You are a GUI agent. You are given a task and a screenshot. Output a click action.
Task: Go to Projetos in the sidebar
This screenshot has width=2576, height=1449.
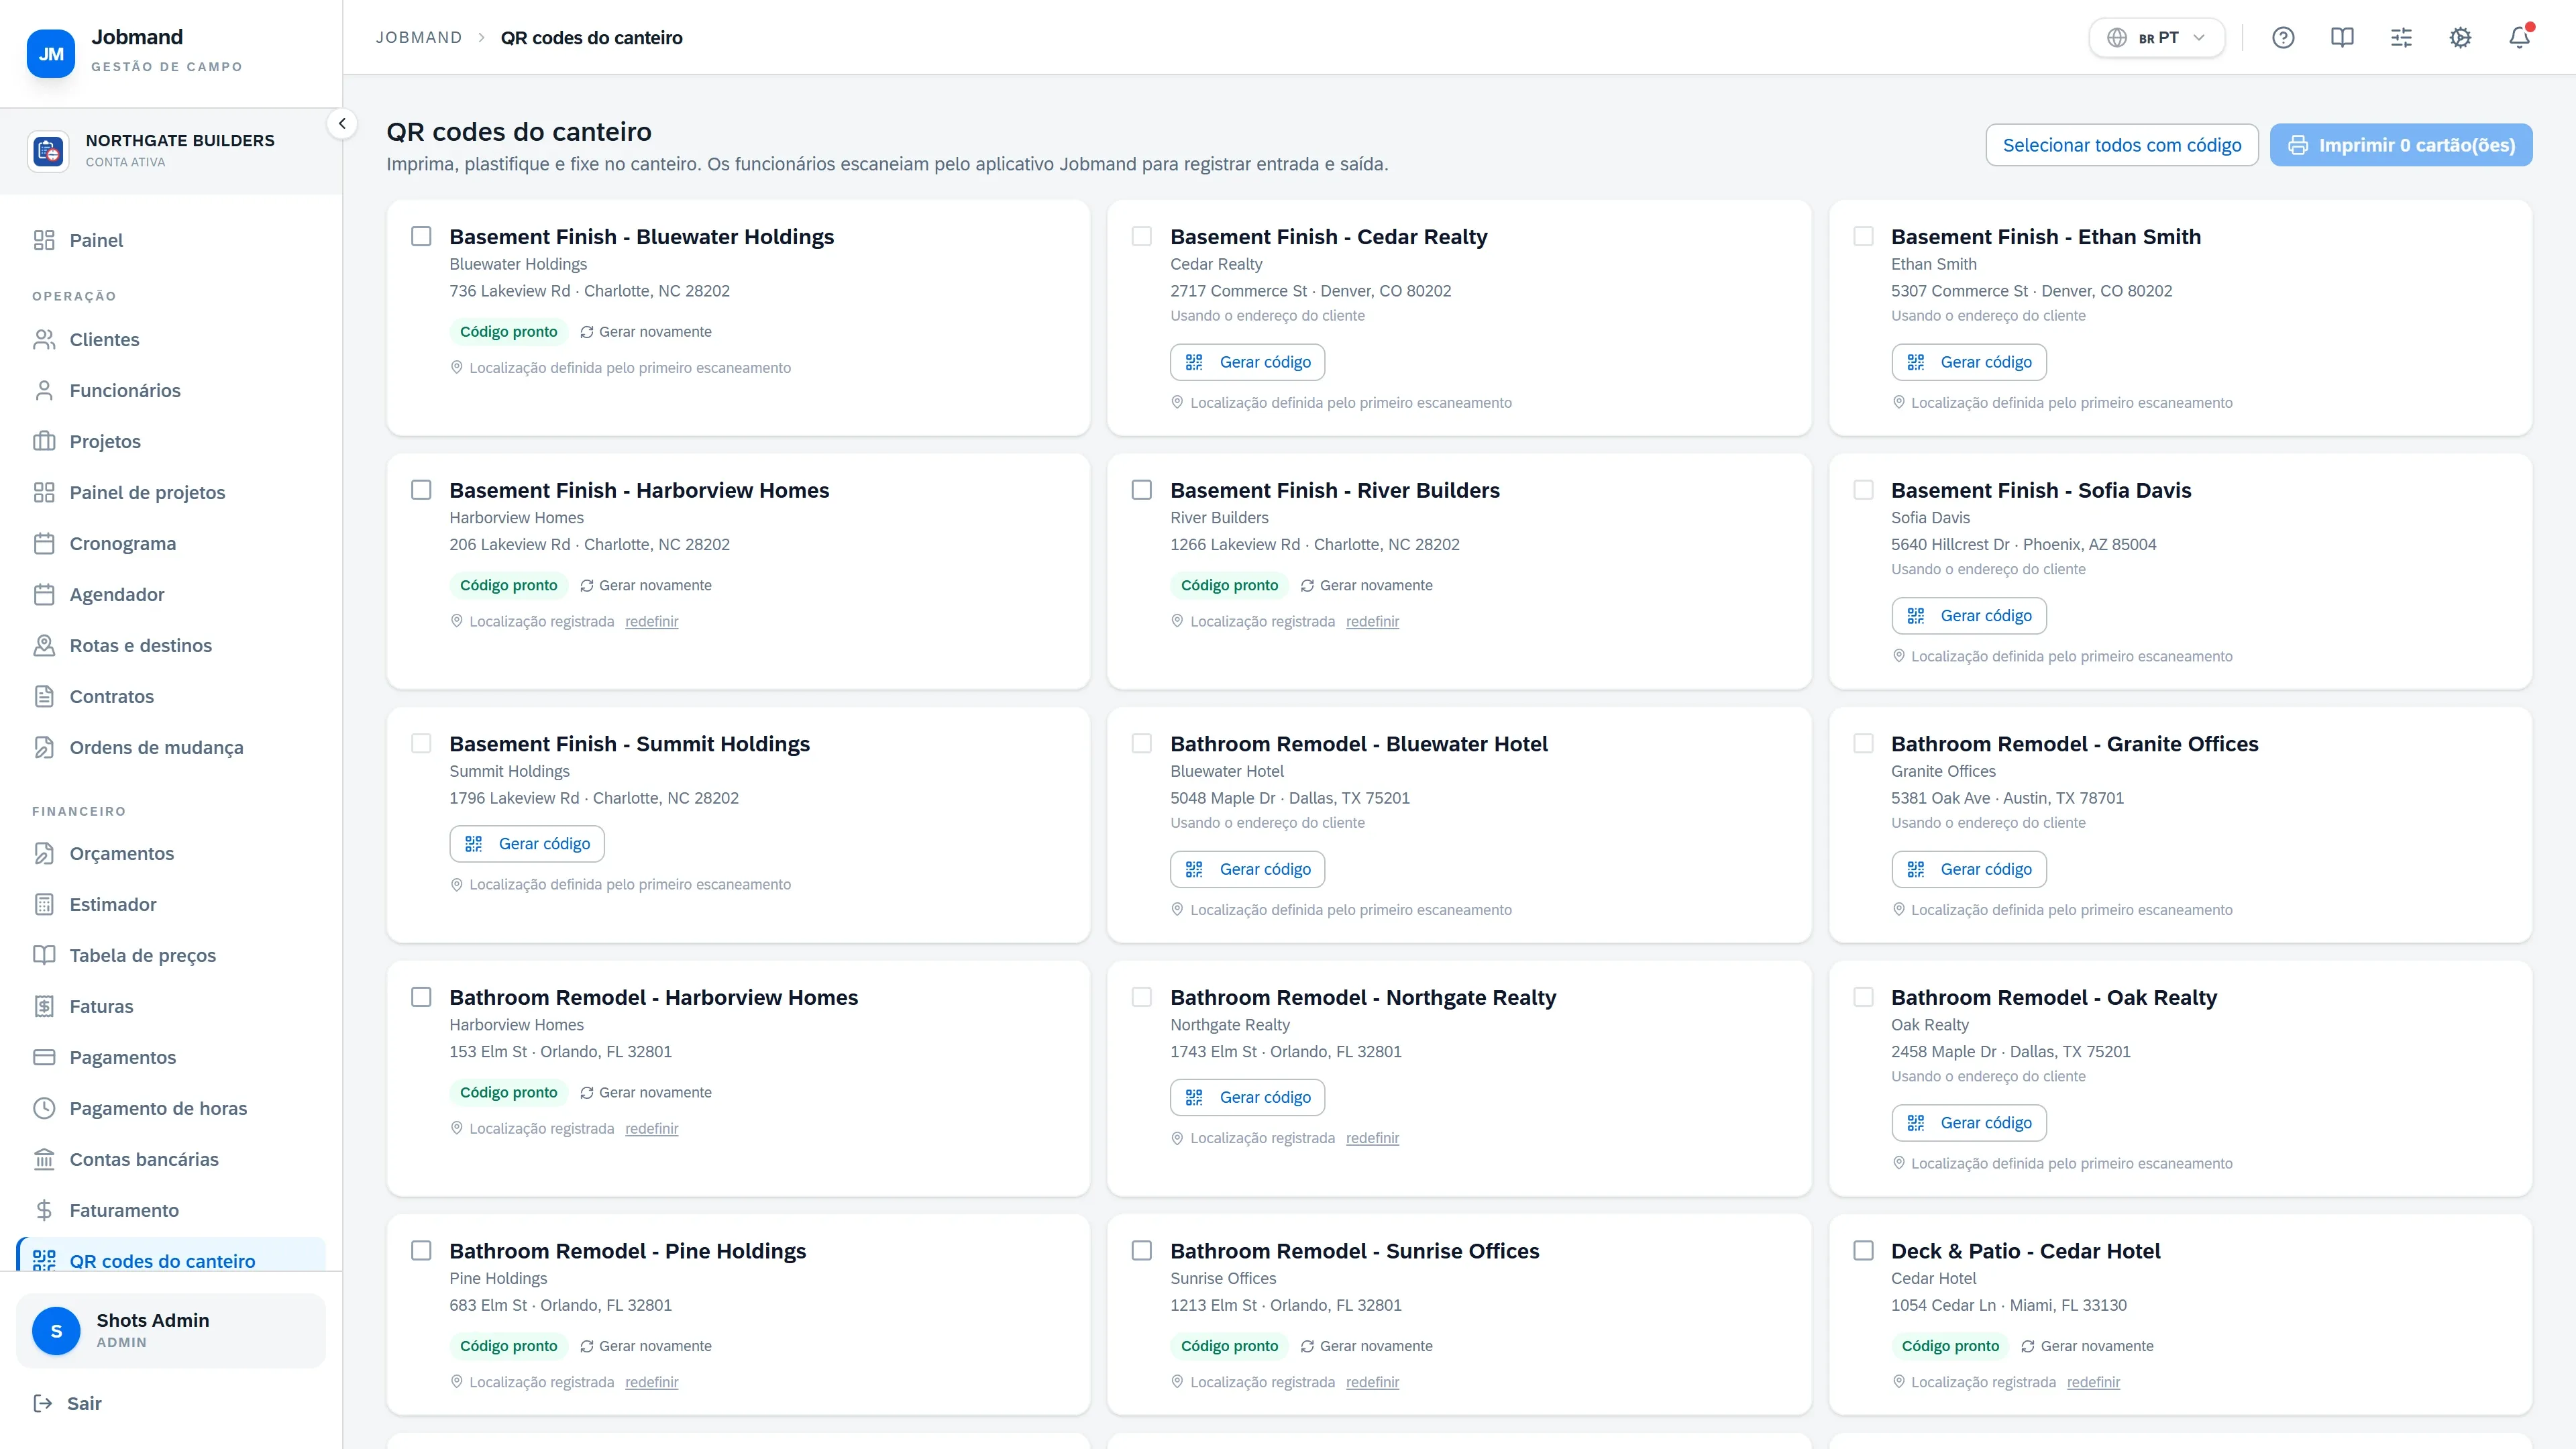click(171, 442)
